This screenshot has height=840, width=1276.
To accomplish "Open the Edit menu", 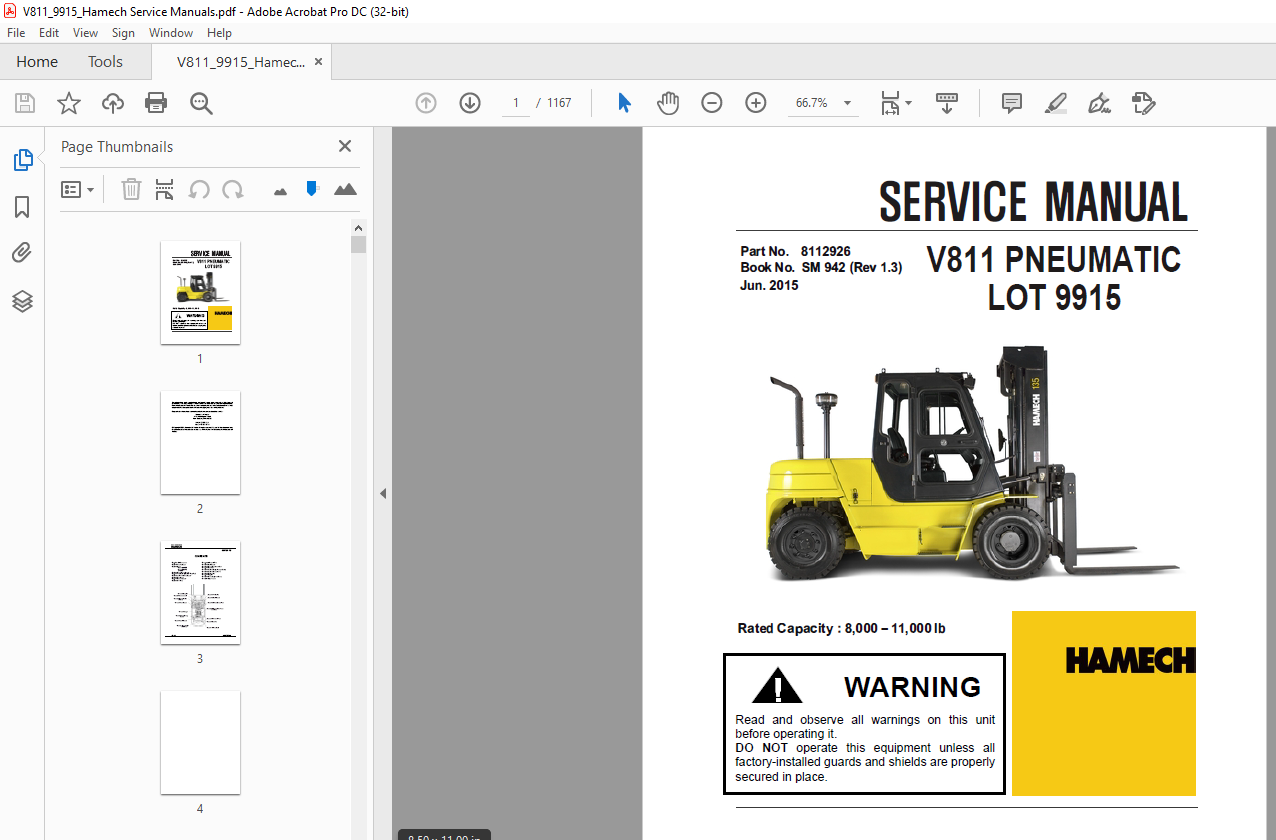I will coord(49,33).
